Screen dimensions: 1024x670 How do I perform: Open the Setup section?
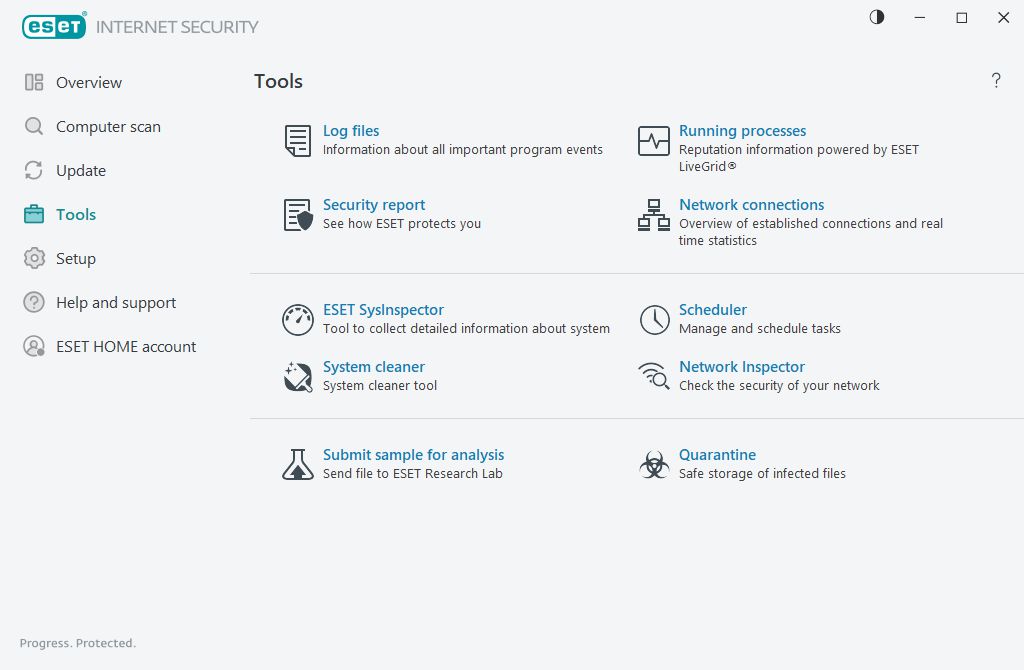[x=75, y=259]
